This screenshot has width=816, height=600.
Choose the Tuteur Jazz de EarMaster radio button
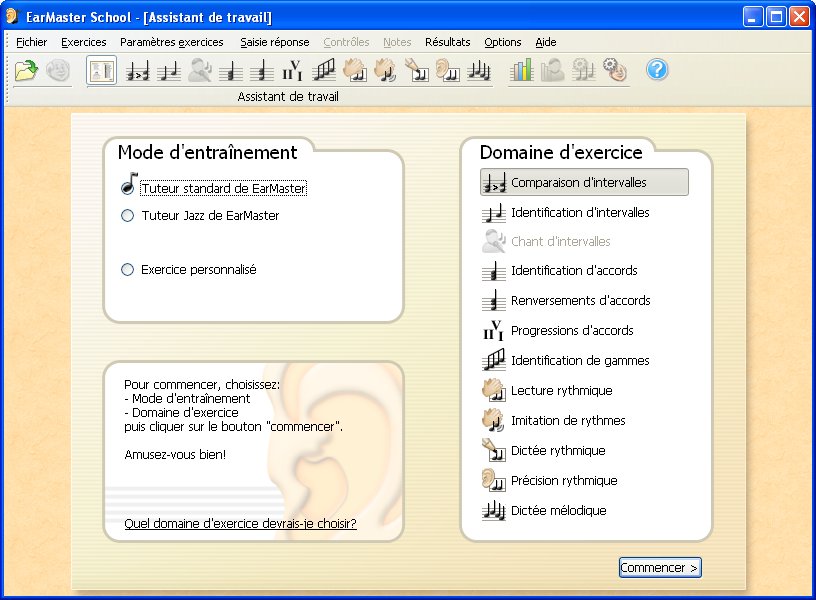(127, 215)
